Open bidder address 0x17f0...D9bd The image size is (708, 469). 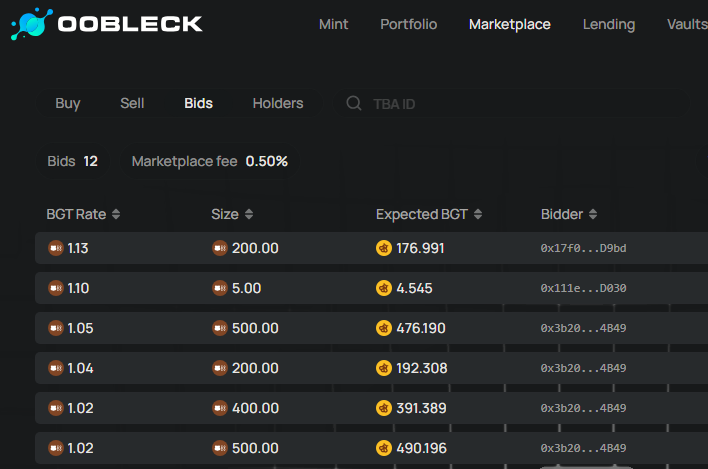pos(583,248)
